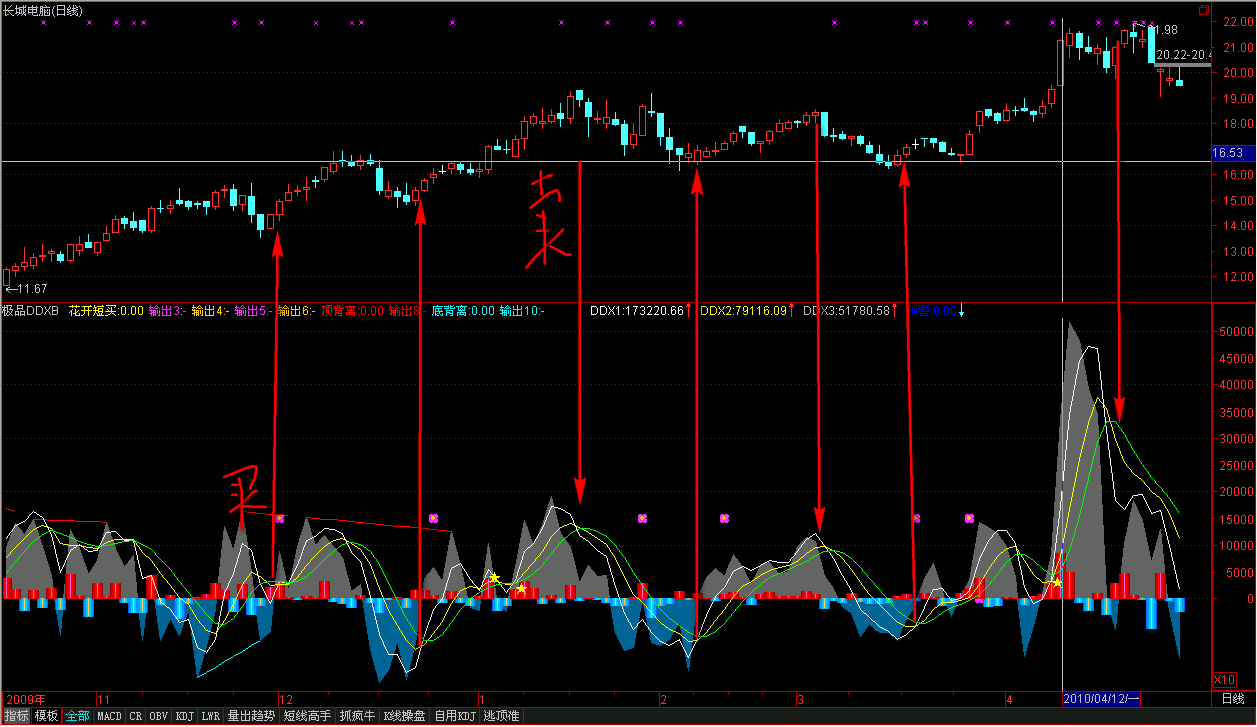Open the 量出趋势 indicator

251,716
